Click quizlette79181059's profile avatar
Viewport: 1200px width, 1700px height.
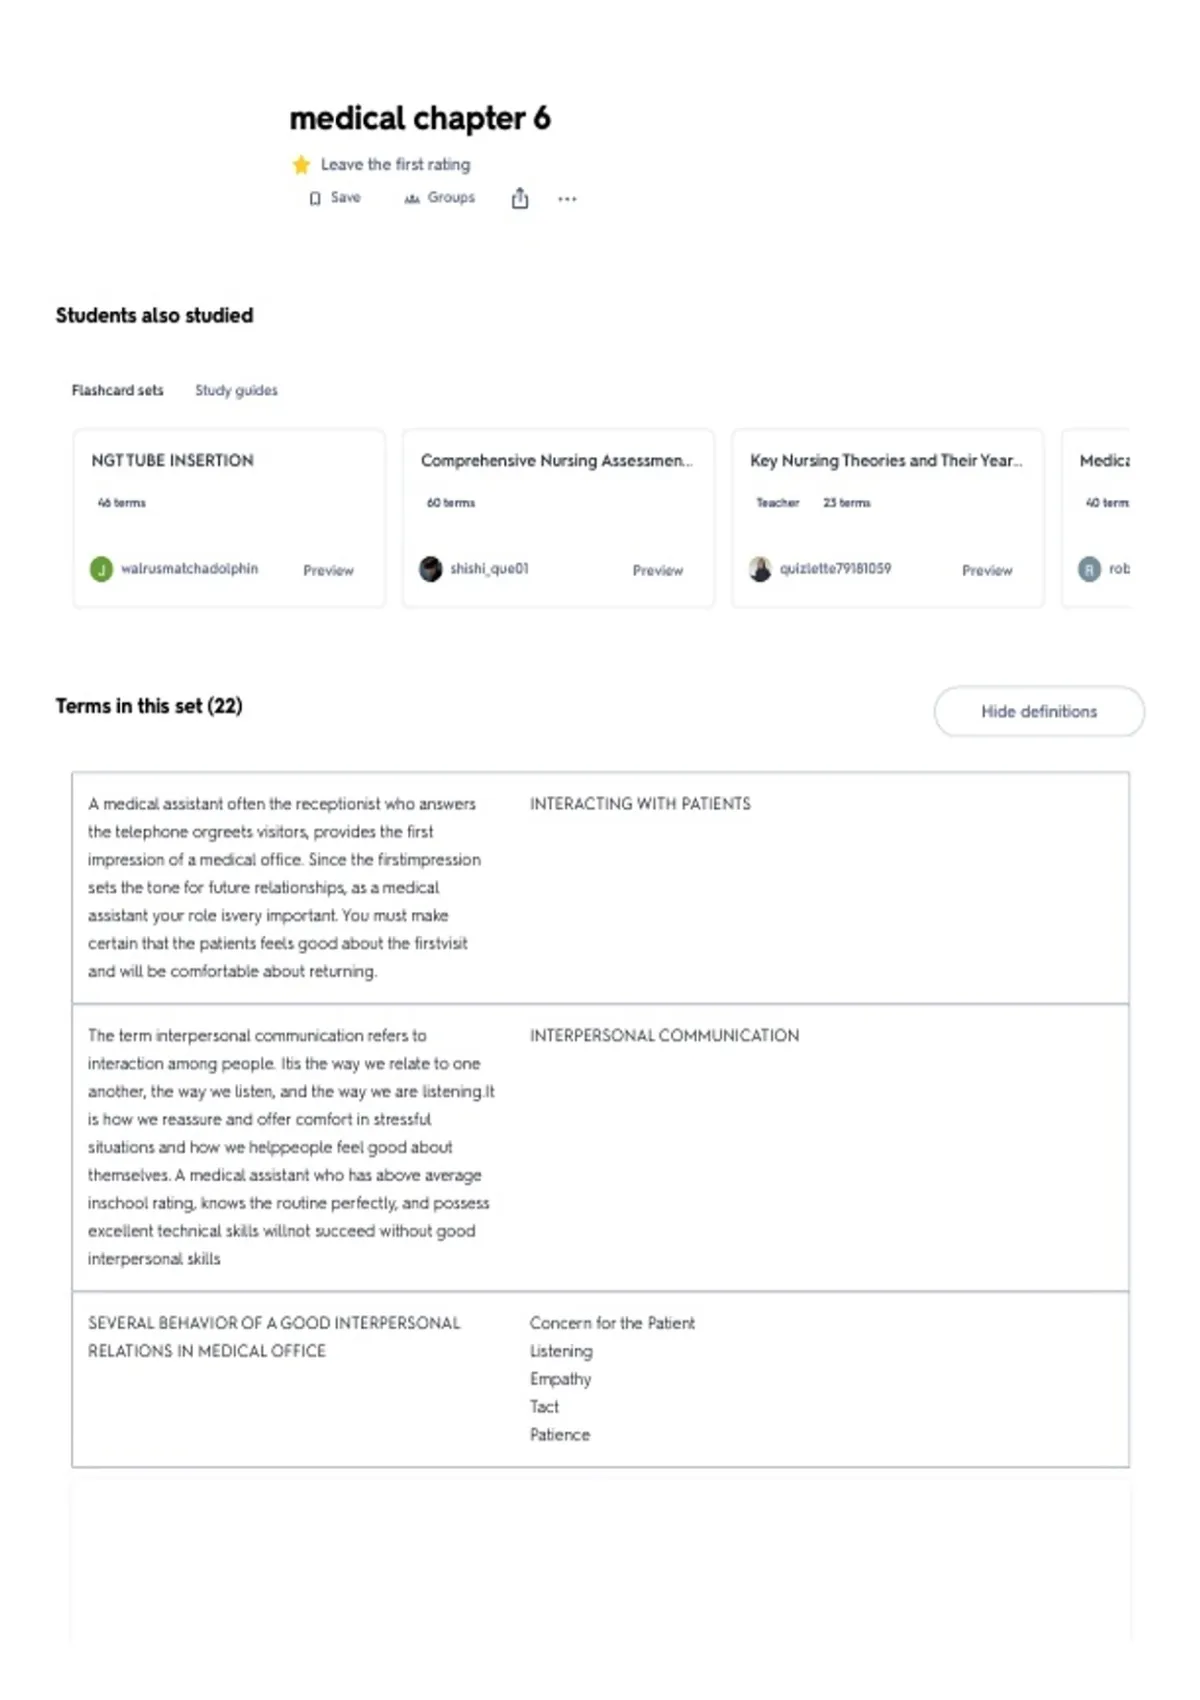point(760,569)
